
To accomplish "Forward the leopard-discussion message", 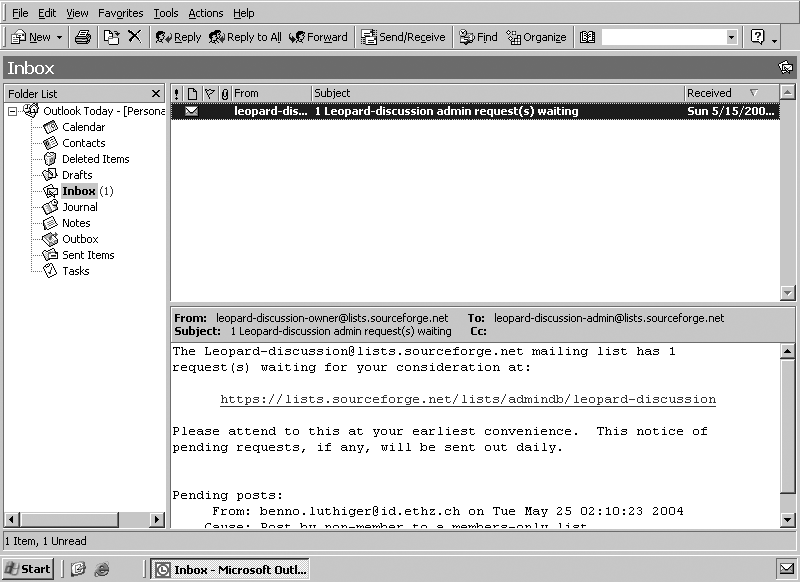I will 318,37.
